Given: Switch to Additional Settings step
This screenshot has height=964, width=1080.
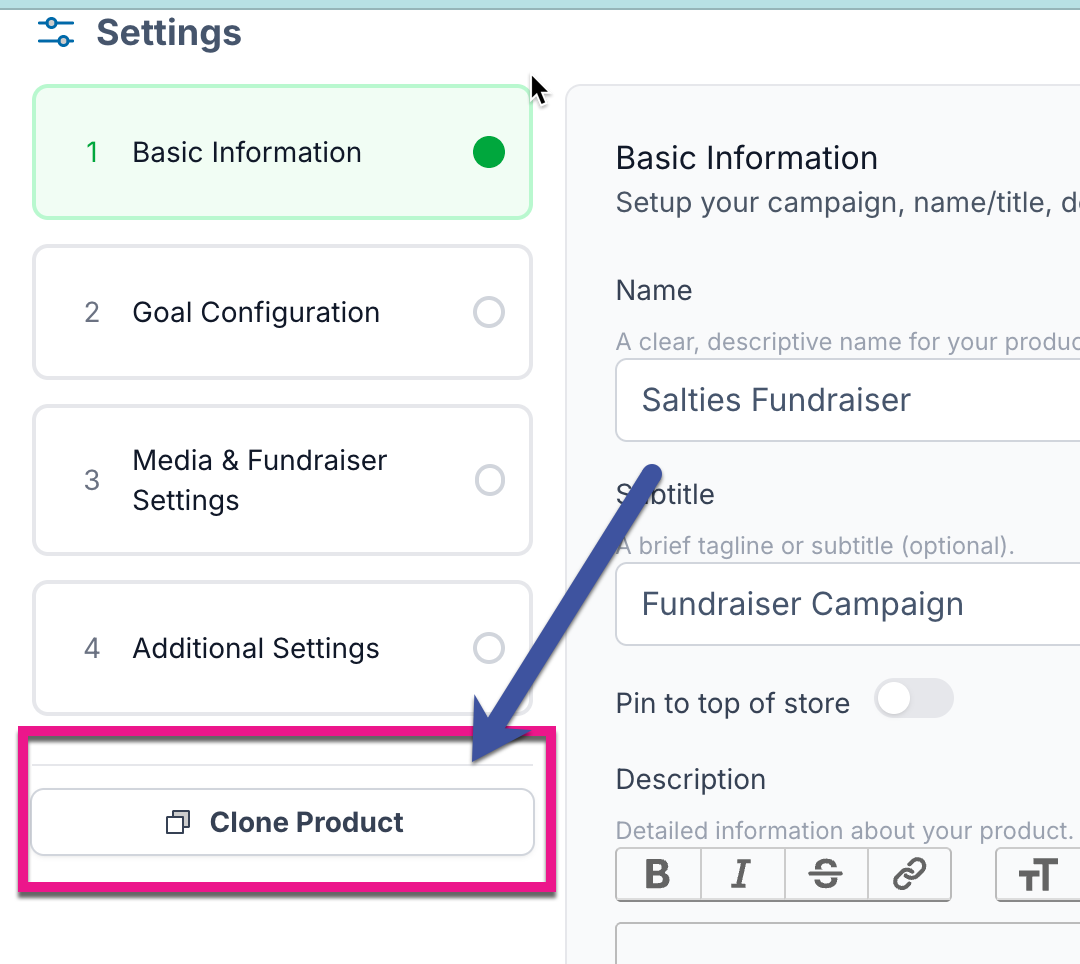Looking at the screenshot, I should [x=256, y=649].
